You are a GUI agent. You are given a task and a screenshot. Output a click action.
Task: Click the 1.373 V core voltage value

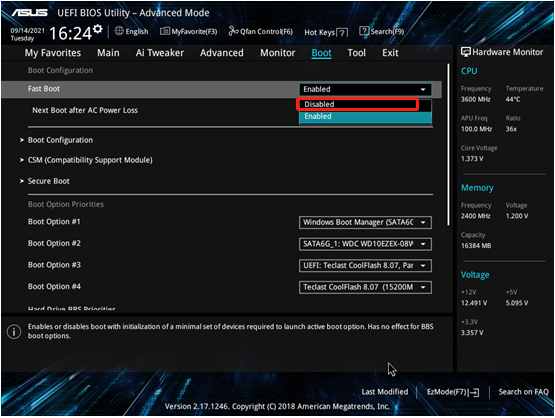click(472, 159)
